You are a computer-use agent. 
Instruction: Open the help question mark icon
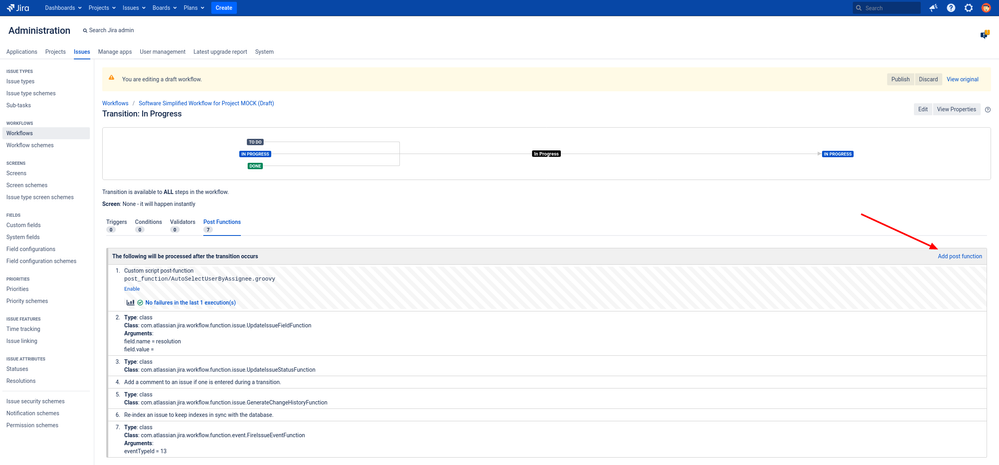(x=951, y=8)
